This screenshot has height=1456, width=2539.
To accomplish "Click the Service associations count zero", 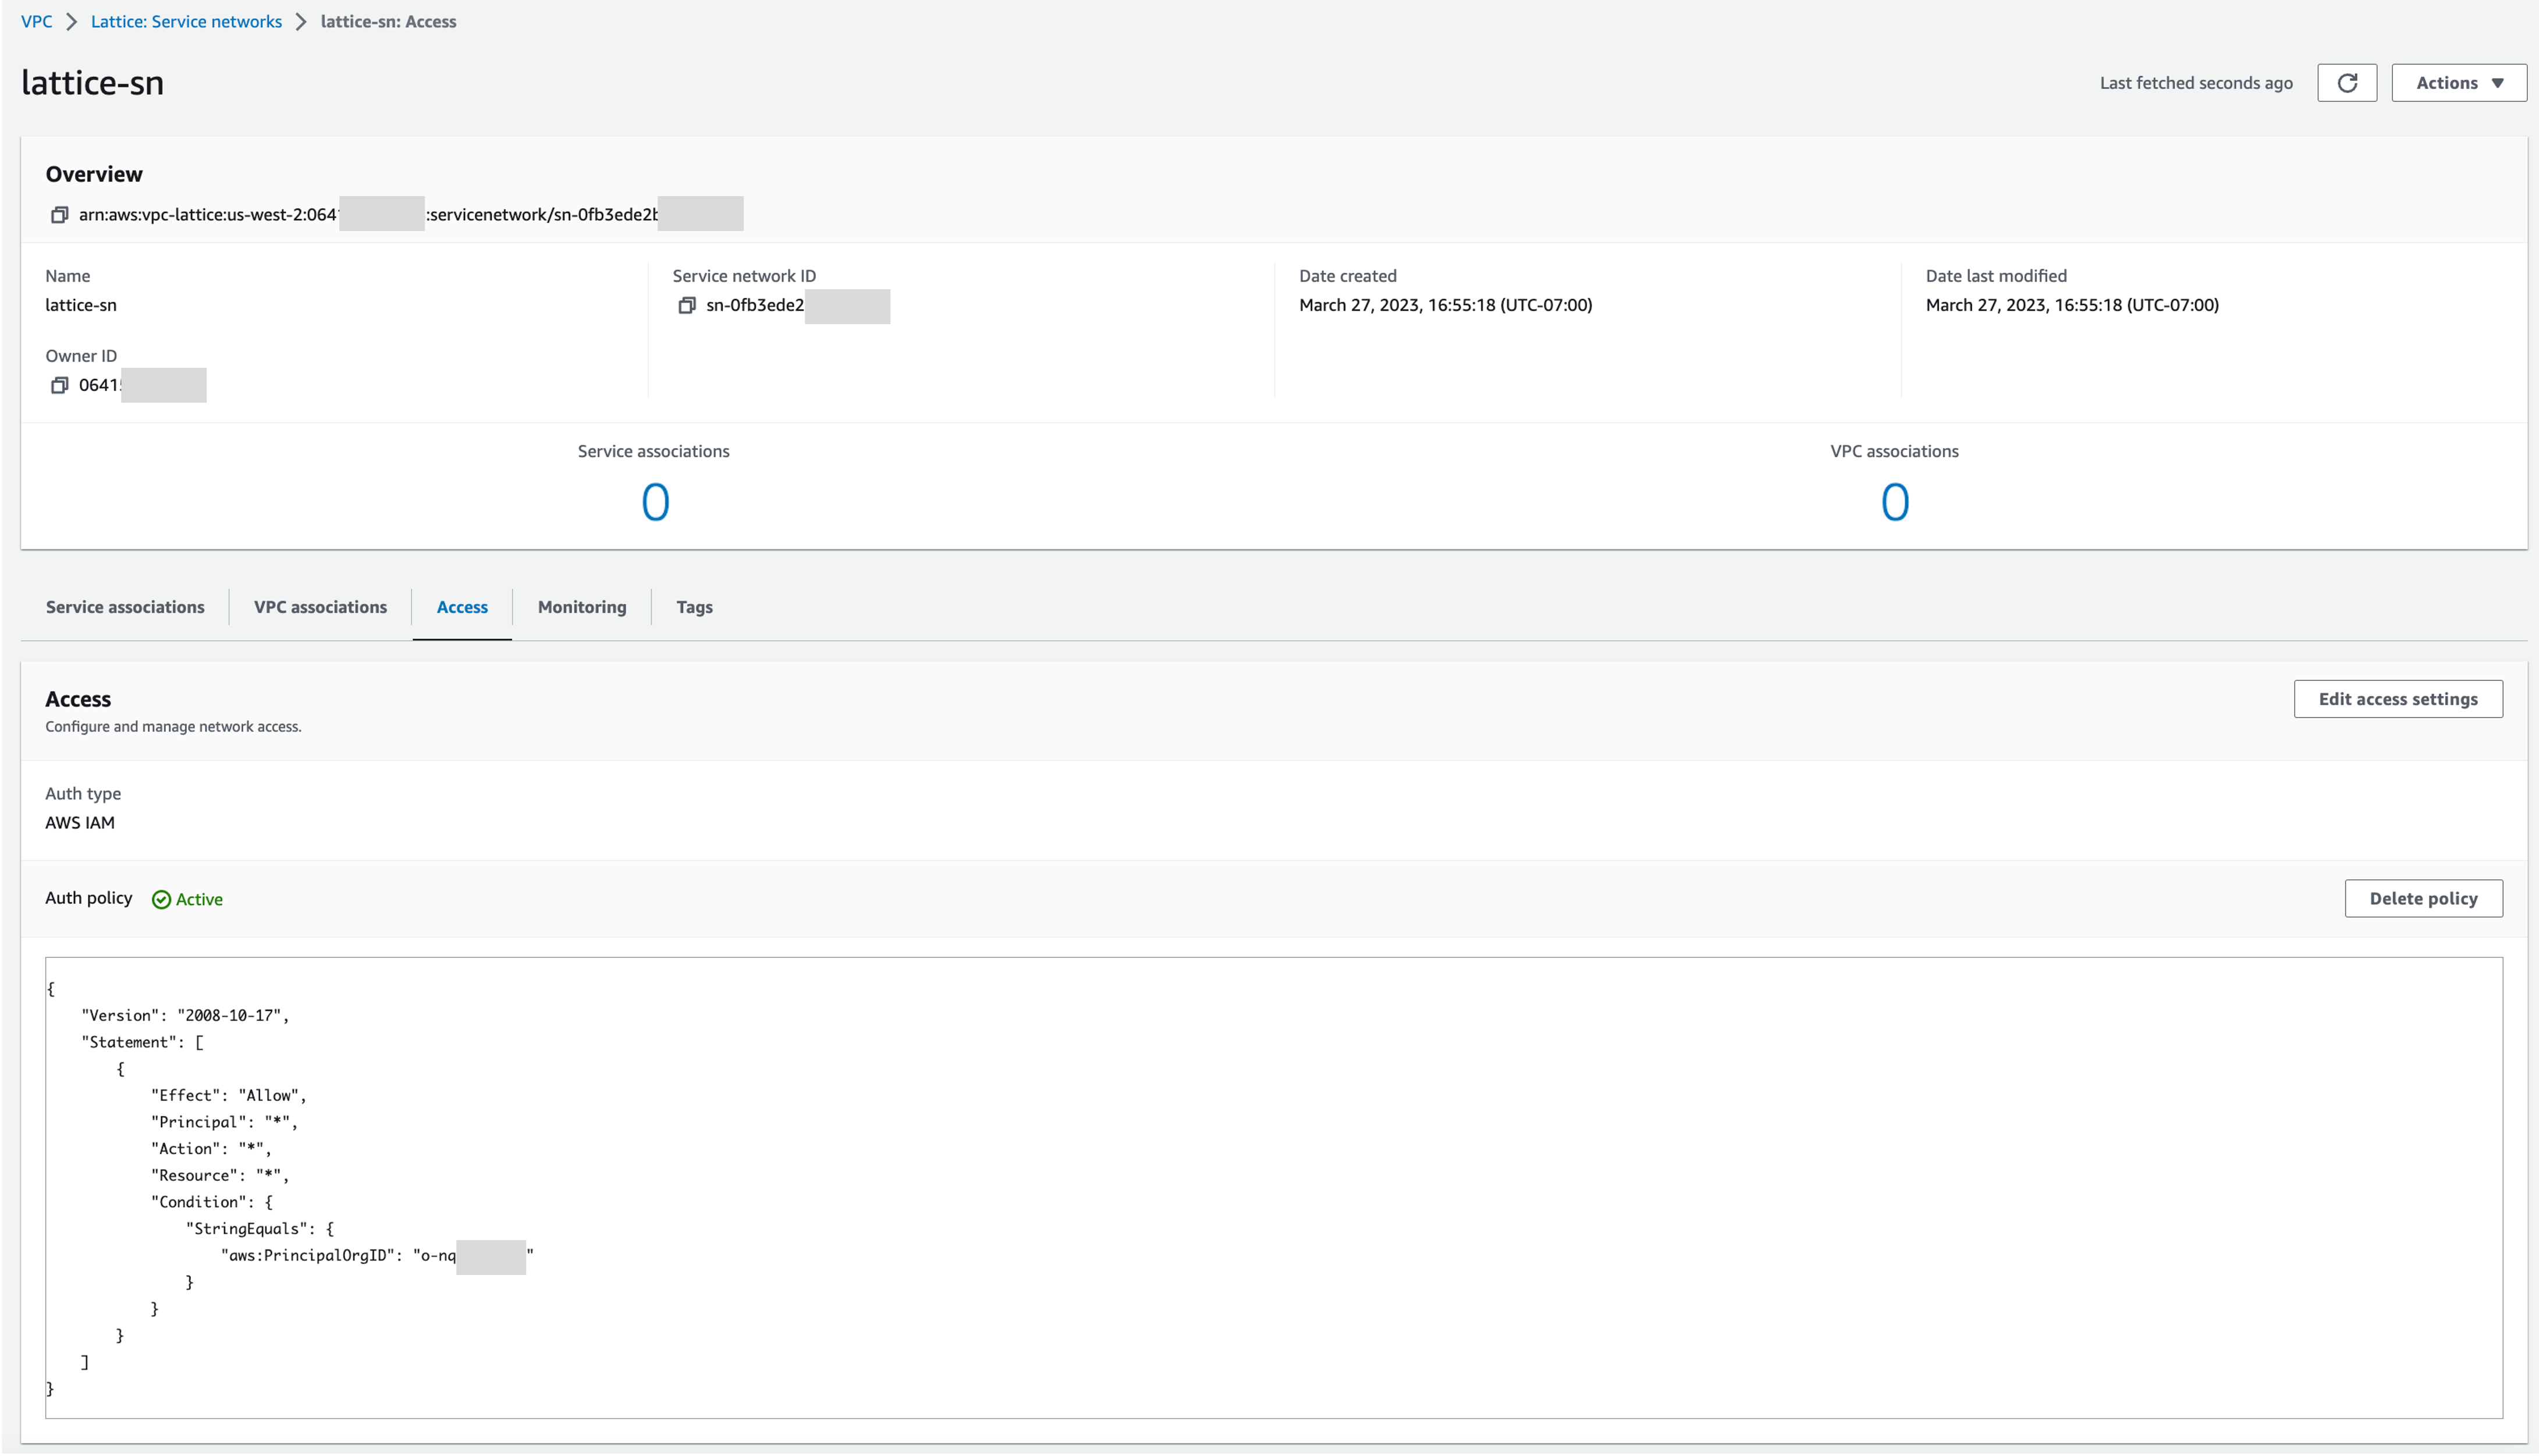I will [655, 502].
